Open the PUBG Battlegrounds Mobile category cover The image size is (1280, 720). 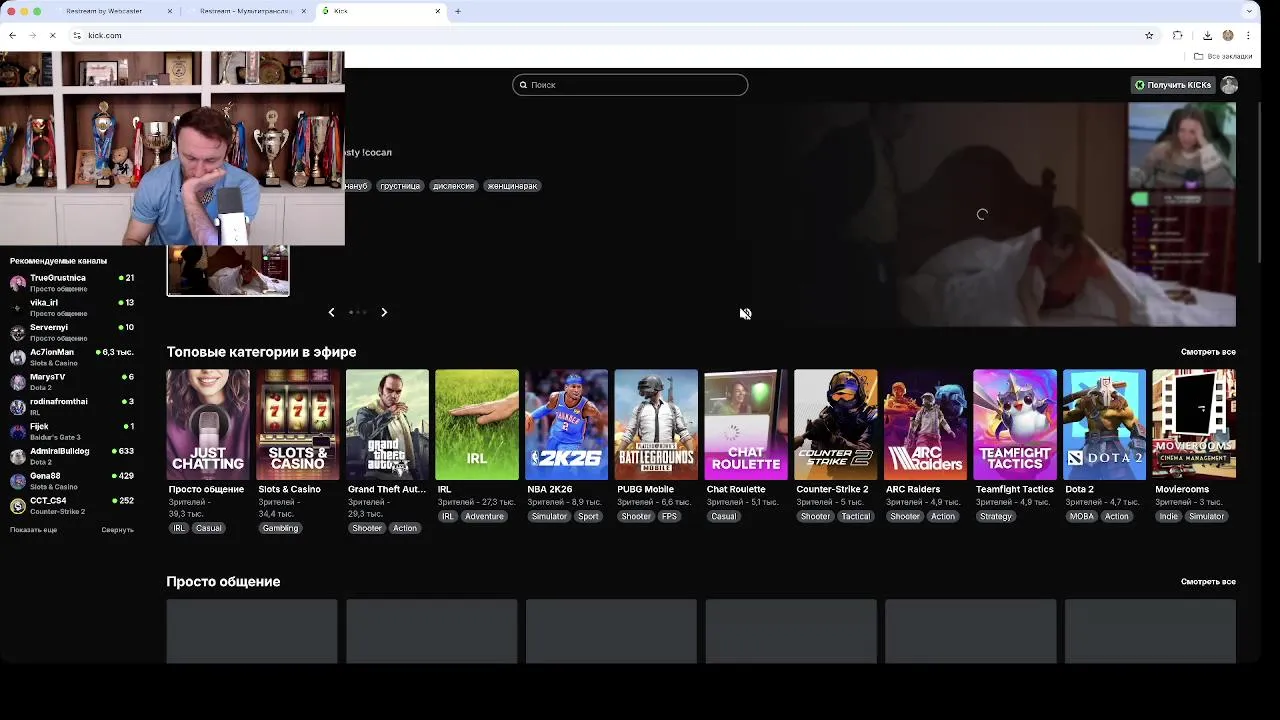(x=656, y=425)
